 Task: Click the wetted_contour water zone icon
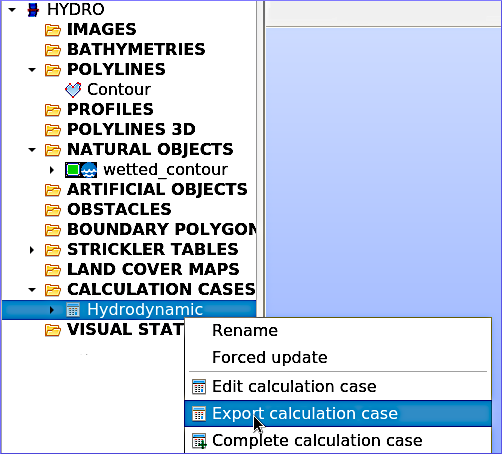(89, 170)
